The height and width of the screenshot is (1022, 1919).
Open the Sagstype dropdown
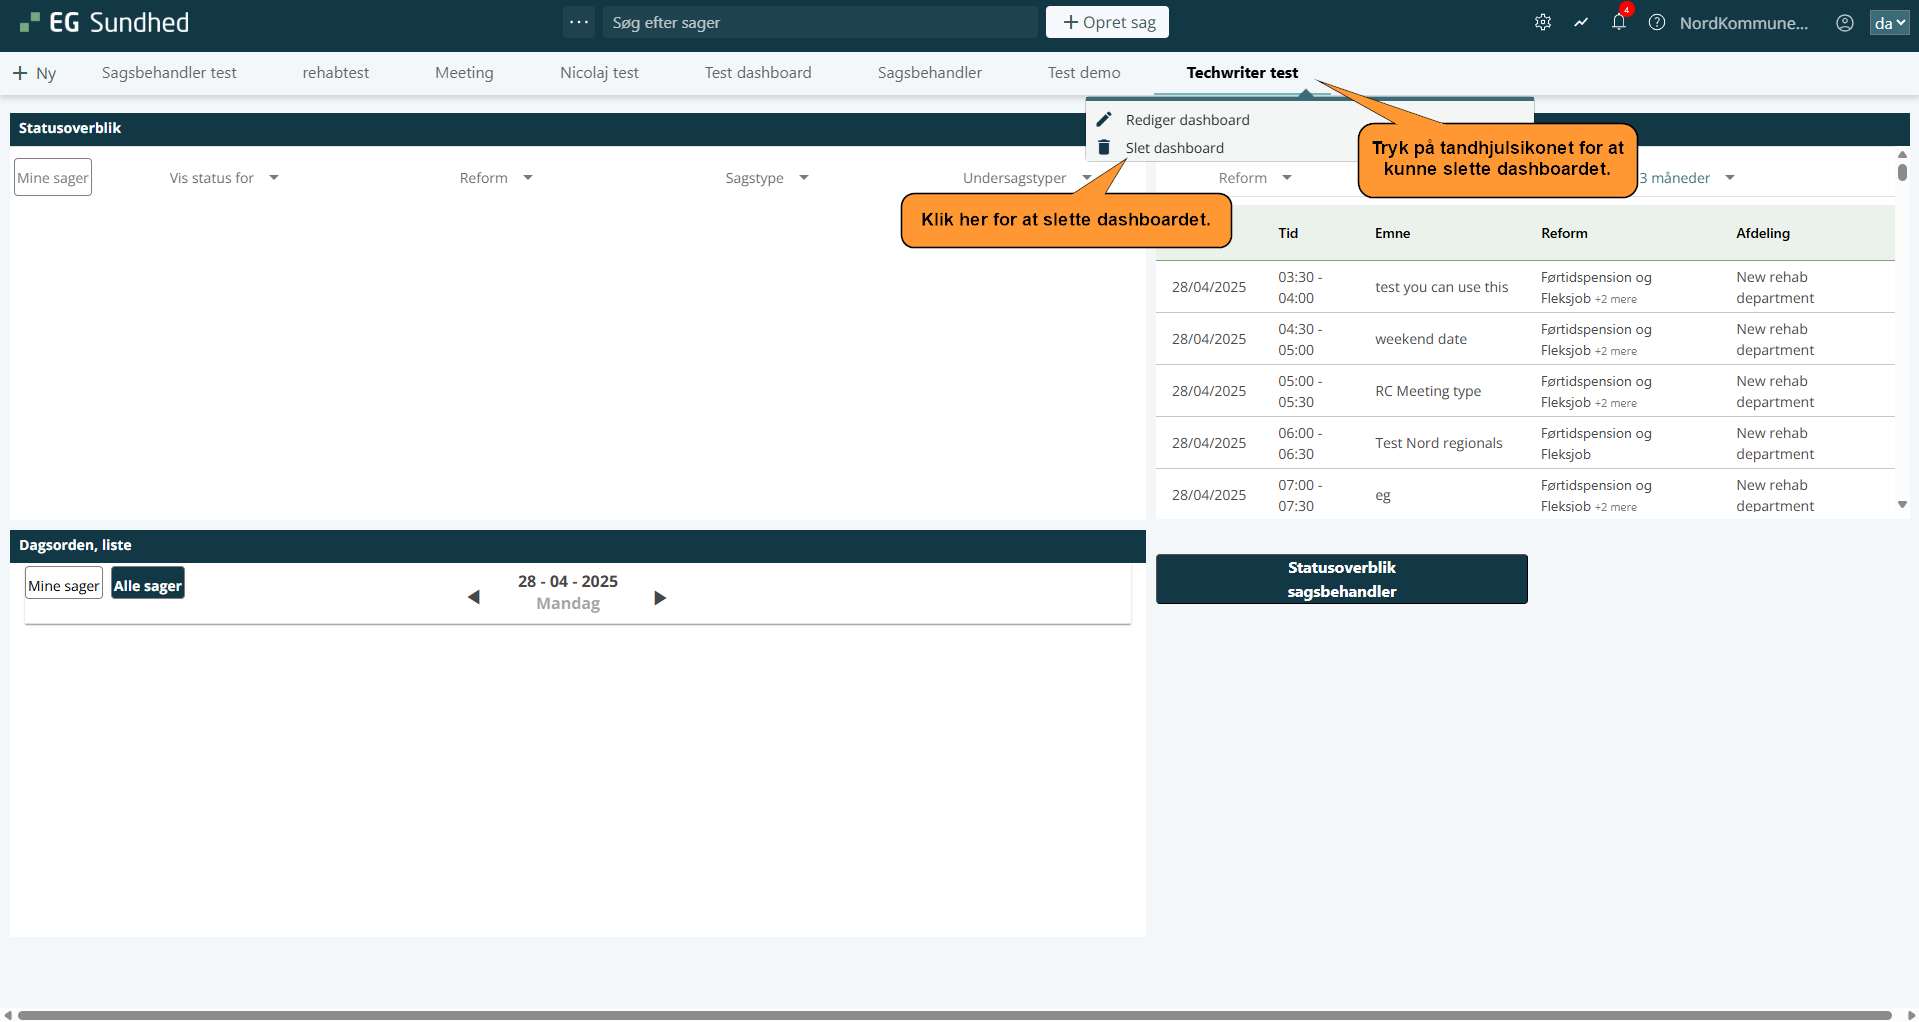766,178
